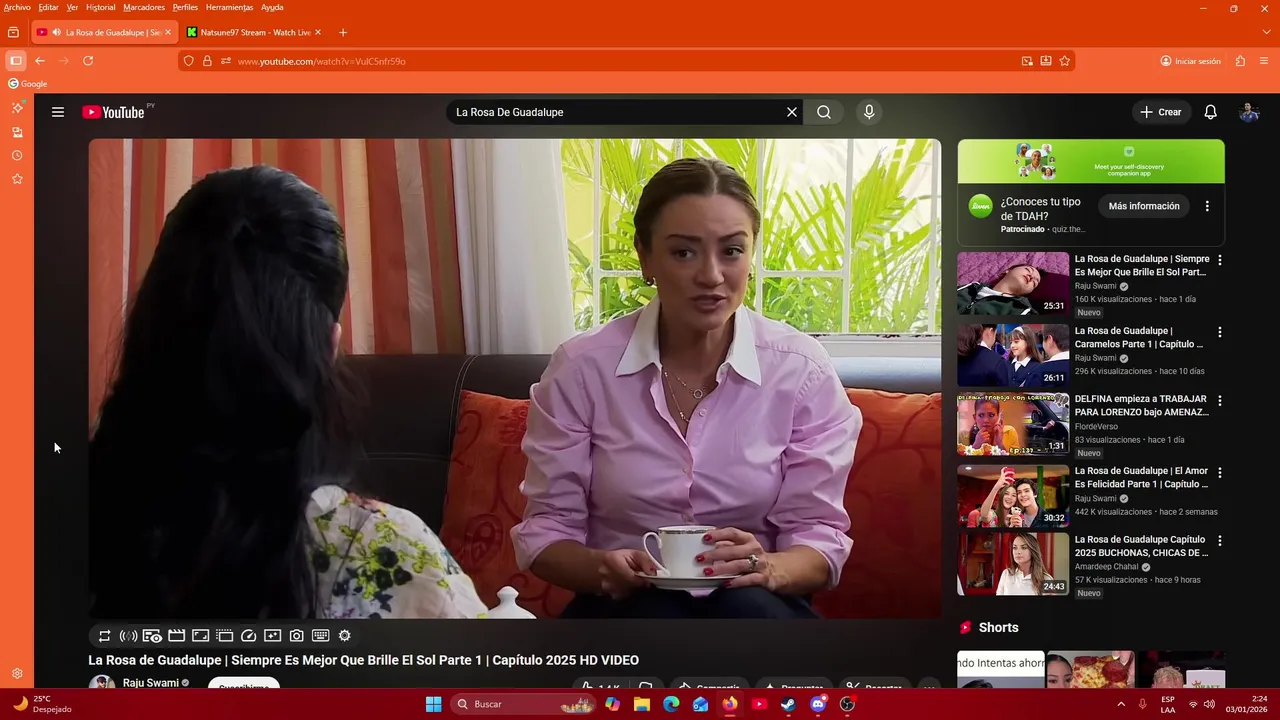
Task: Go back with the browser back arrow
Action: pos(40,61)
